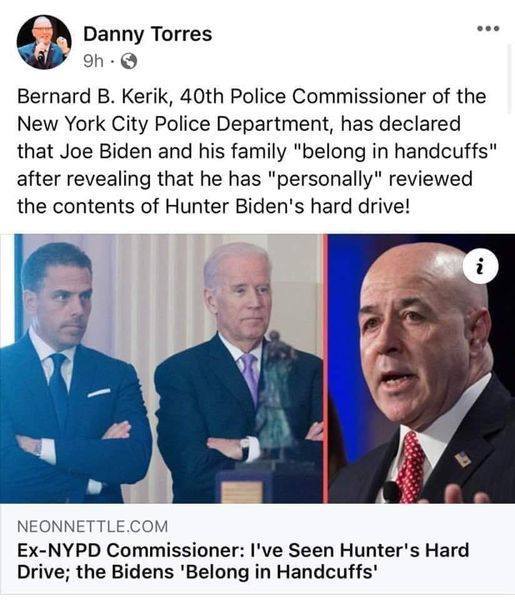Viewport: 515px width, 600px height.
Task: Tap the info icon on link preview
Action: click(x=480, y=266)
